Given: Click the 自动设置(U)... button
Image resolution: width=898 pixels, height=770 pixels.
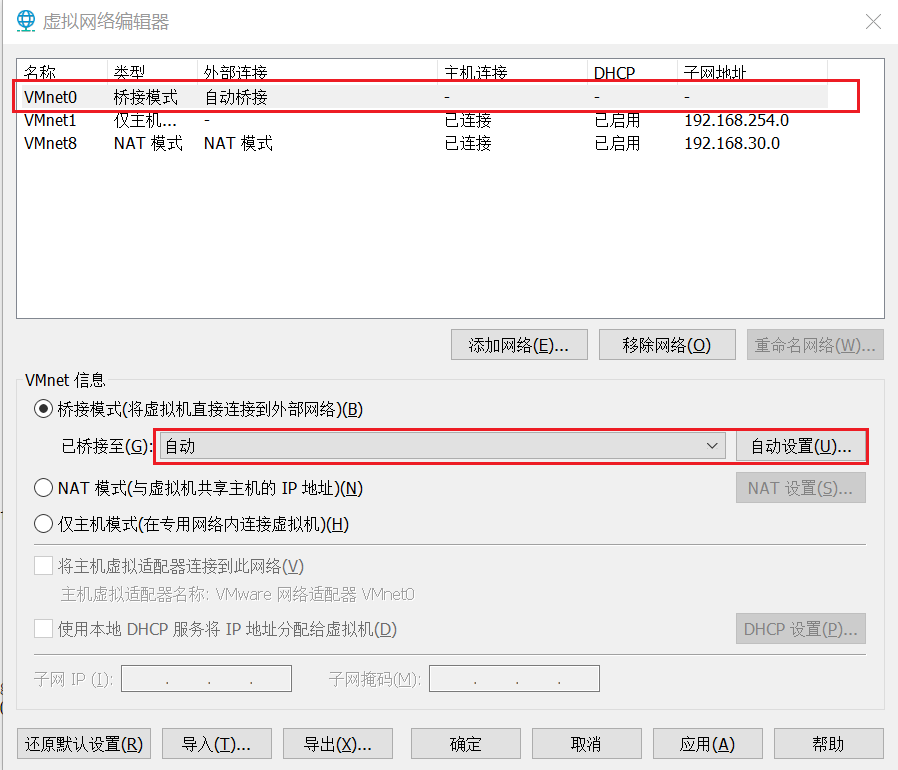Looking at the screenshot, I should [x=801, y=446].
